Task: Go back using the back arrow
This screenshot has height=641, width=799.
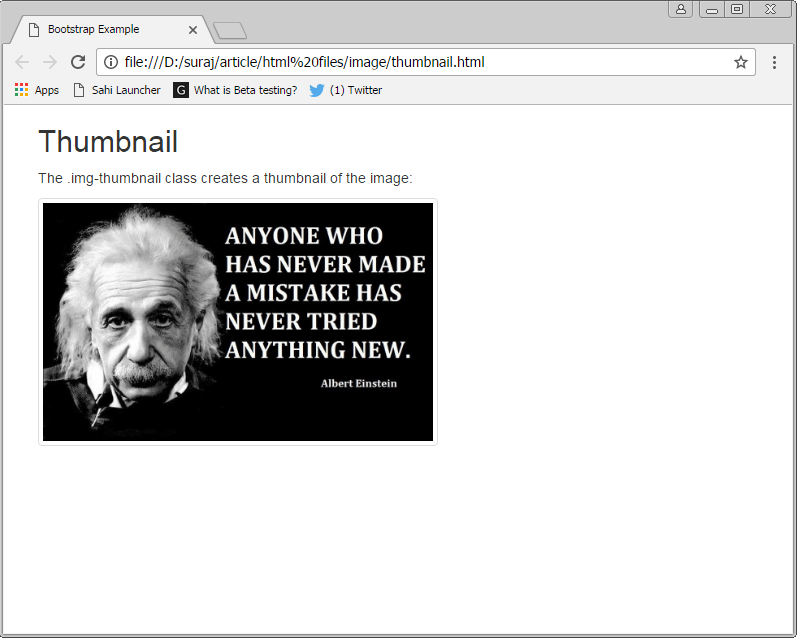Action: (22, 62)
